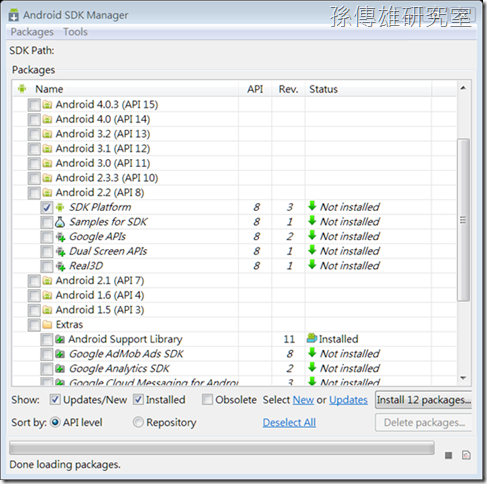Viewport: 487px width, 484px height.
Task: Click the package list scrollbar down arrow
Action: coord(463,378)
